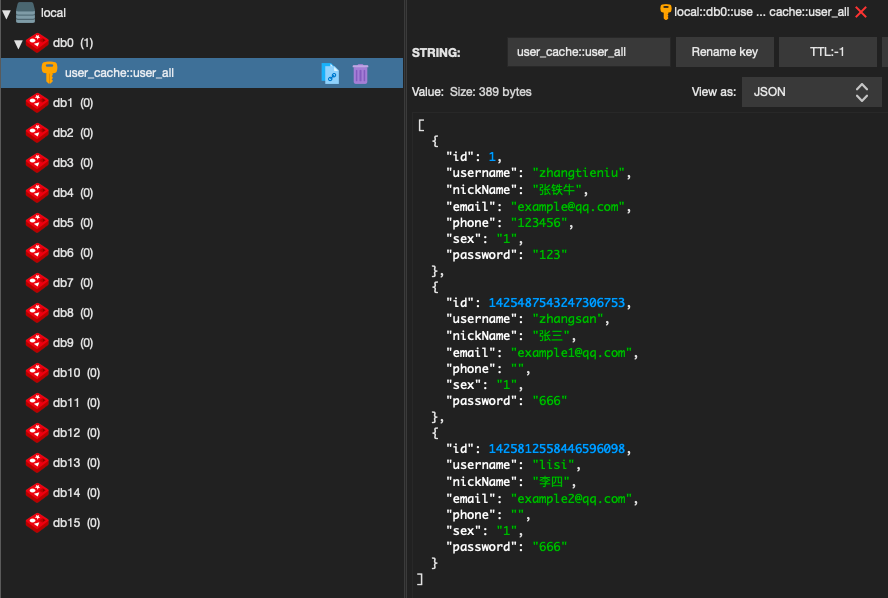
Task: Click the key name field user_cache::user_all
Action: (x=589, y=52)
